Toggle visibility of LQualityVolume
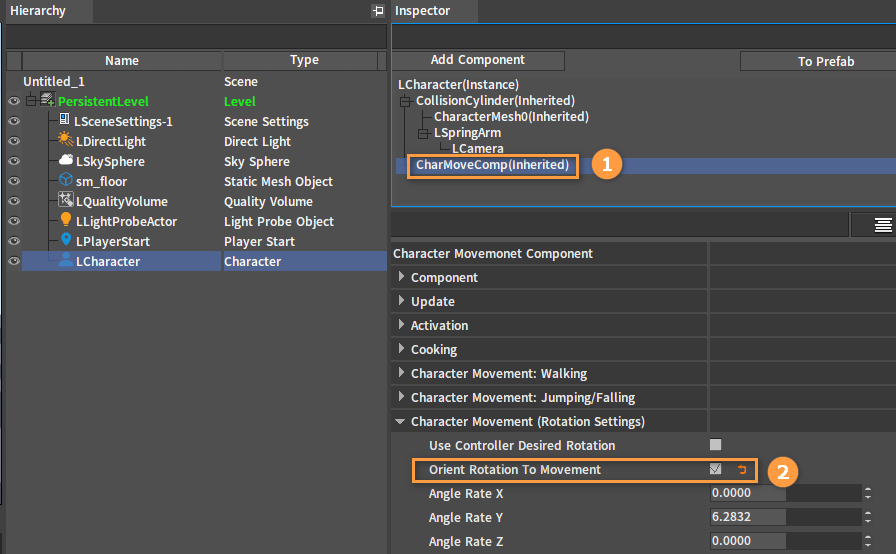 pos(14,201)
